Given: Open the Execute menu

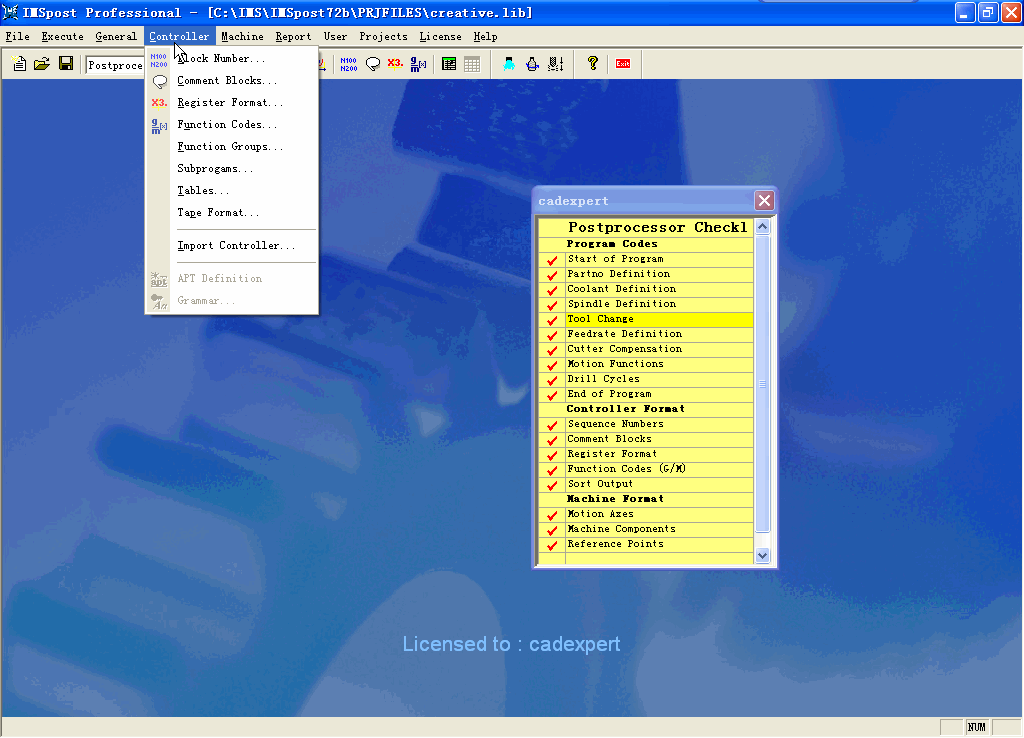Looking at the screenshot, I should click(x=63, y=37).
